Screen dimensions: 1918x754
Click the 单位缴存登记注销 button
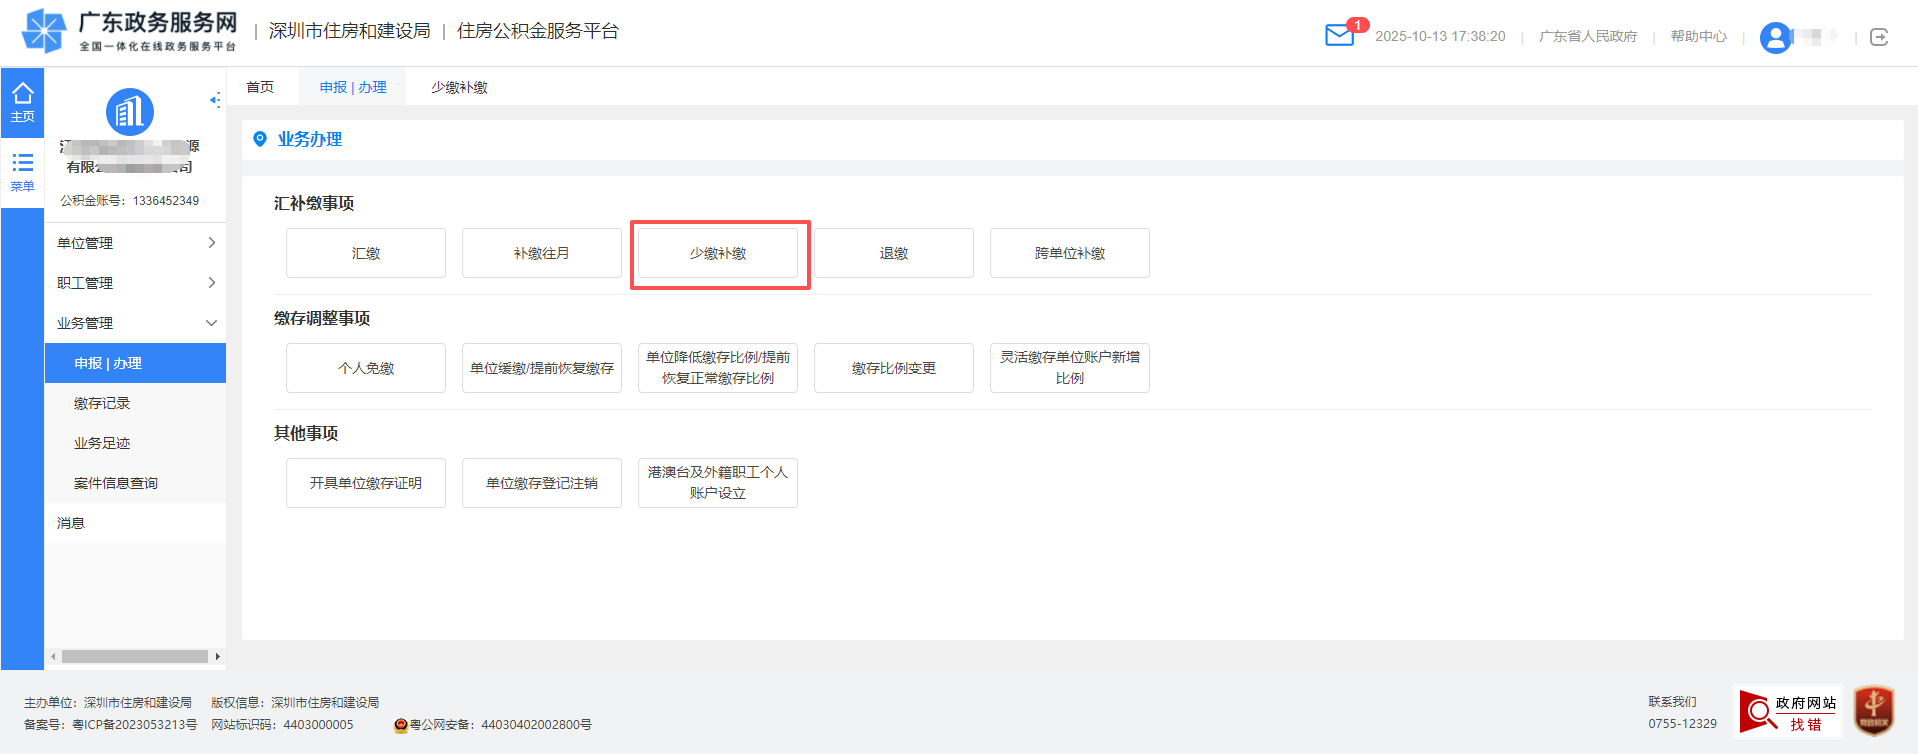coord(542,483)
